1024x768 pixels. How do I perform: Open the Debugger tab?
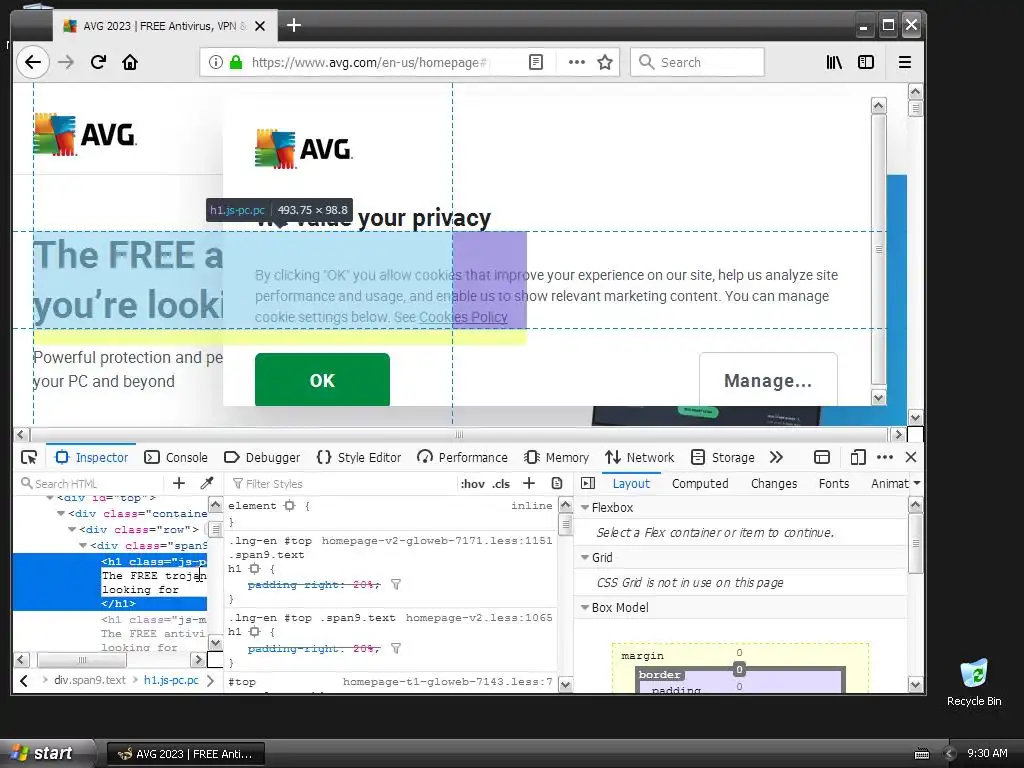pyautogui.click(x=262, y=457)
